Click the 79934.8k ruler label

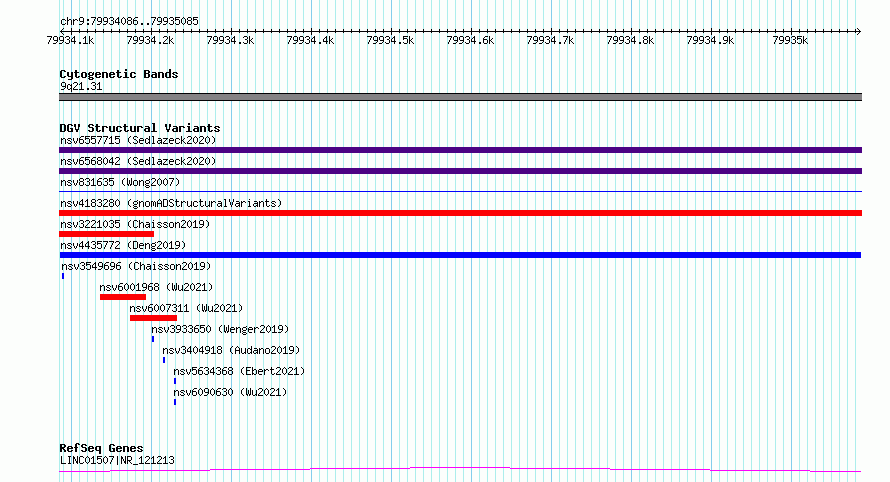click(x=631, y=41)
